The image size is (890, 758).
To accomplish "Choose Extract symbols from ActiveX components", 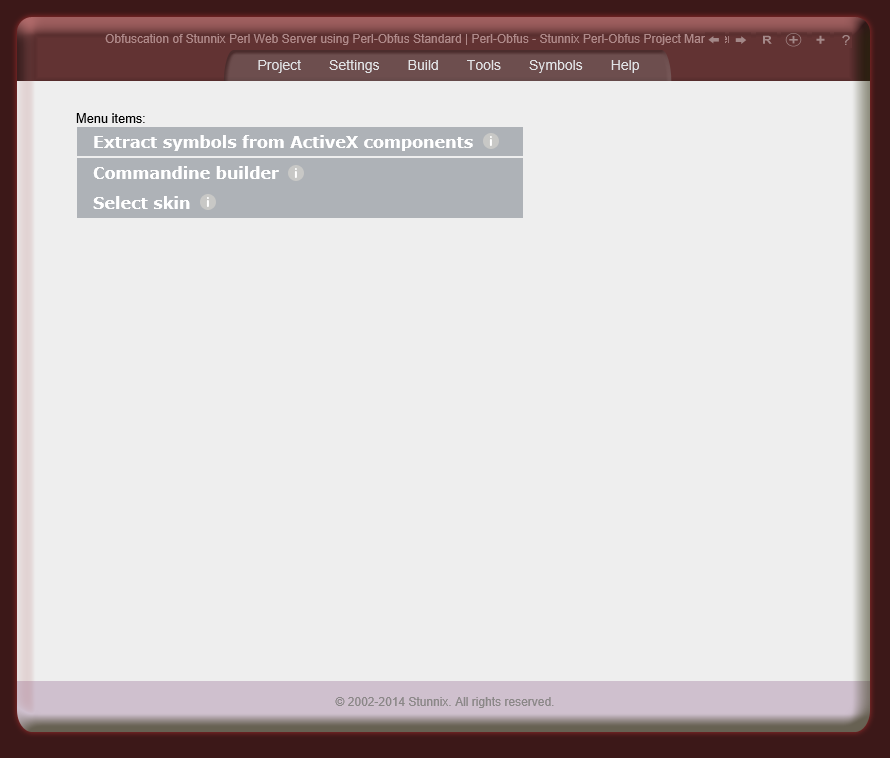I will tap(281, 142).
